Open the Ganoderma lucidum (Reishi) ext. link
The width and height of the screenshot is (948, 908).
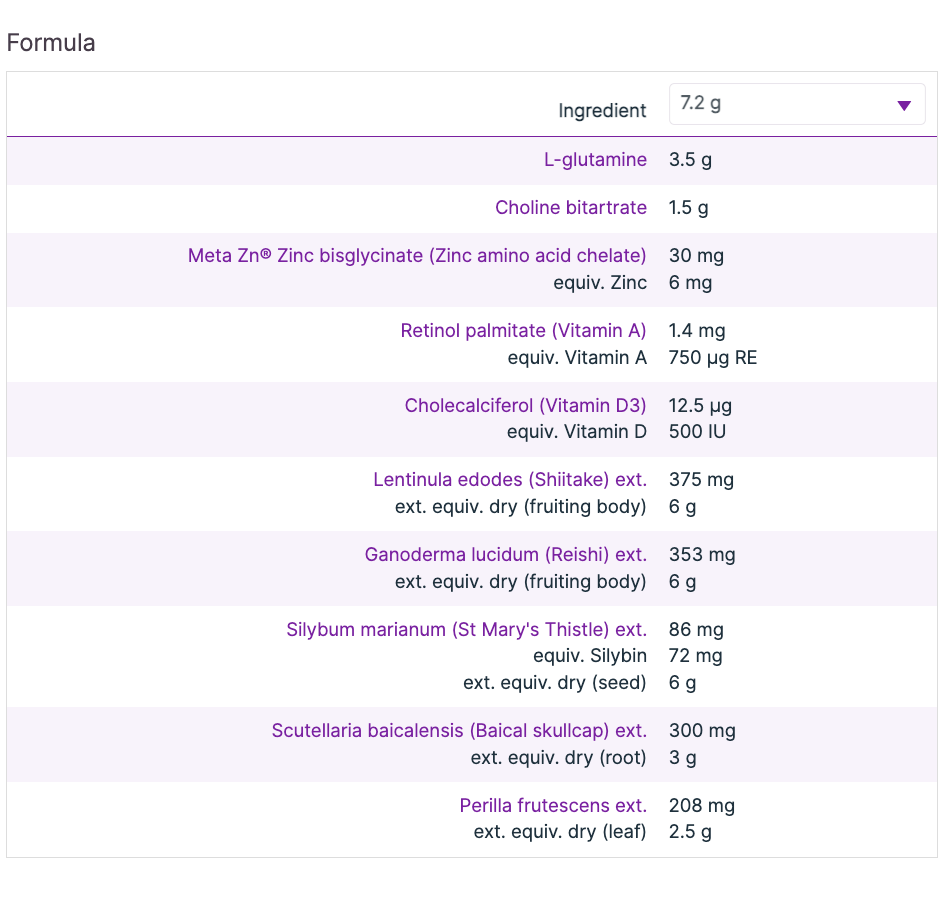click(x=505, y=555)
